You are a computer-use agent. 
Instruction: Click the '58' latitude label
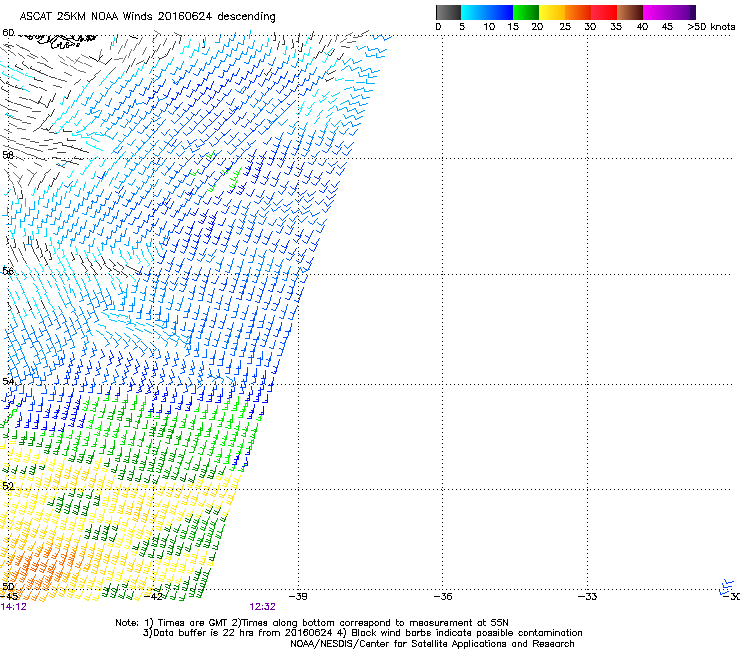pyautogui.click(x=8, y=155)
